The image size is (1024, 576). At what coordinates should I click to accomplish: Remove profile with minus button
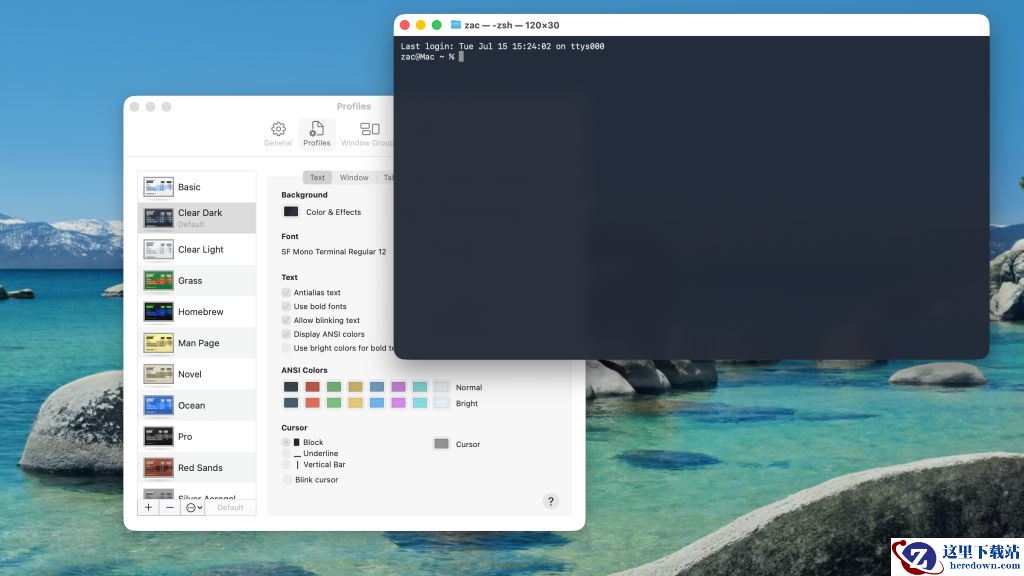[x=170, y=507]
